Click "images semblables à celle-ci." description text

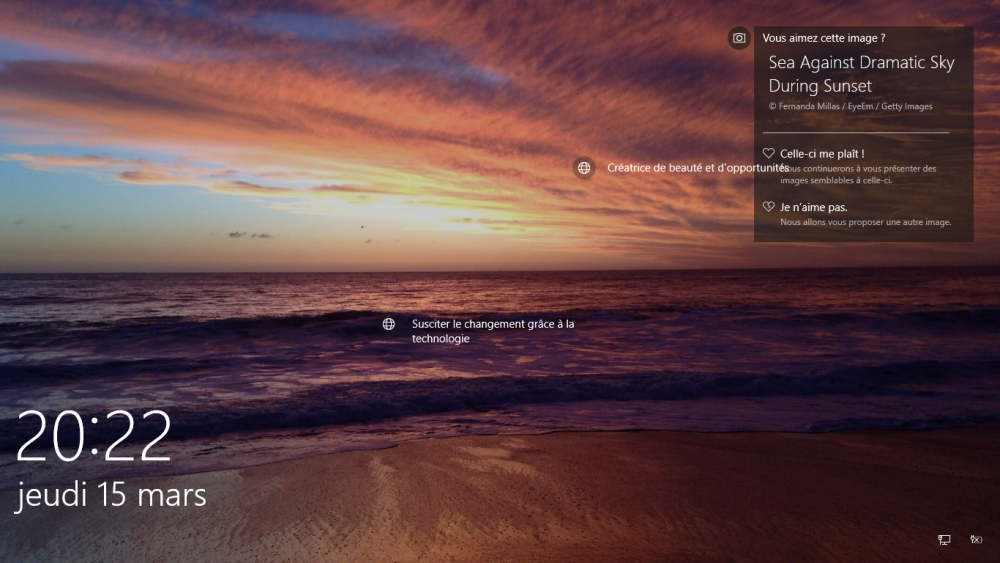[836, 180]
